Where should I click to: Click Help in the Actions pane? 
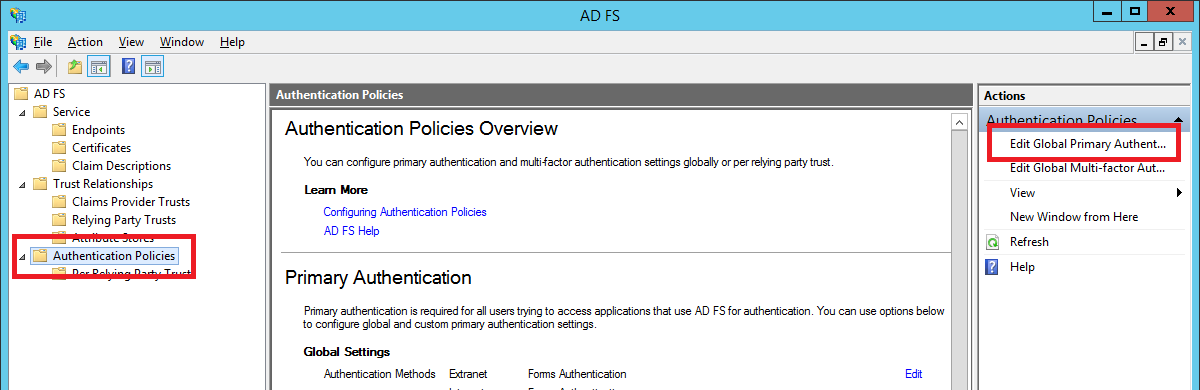(1022, 267)
